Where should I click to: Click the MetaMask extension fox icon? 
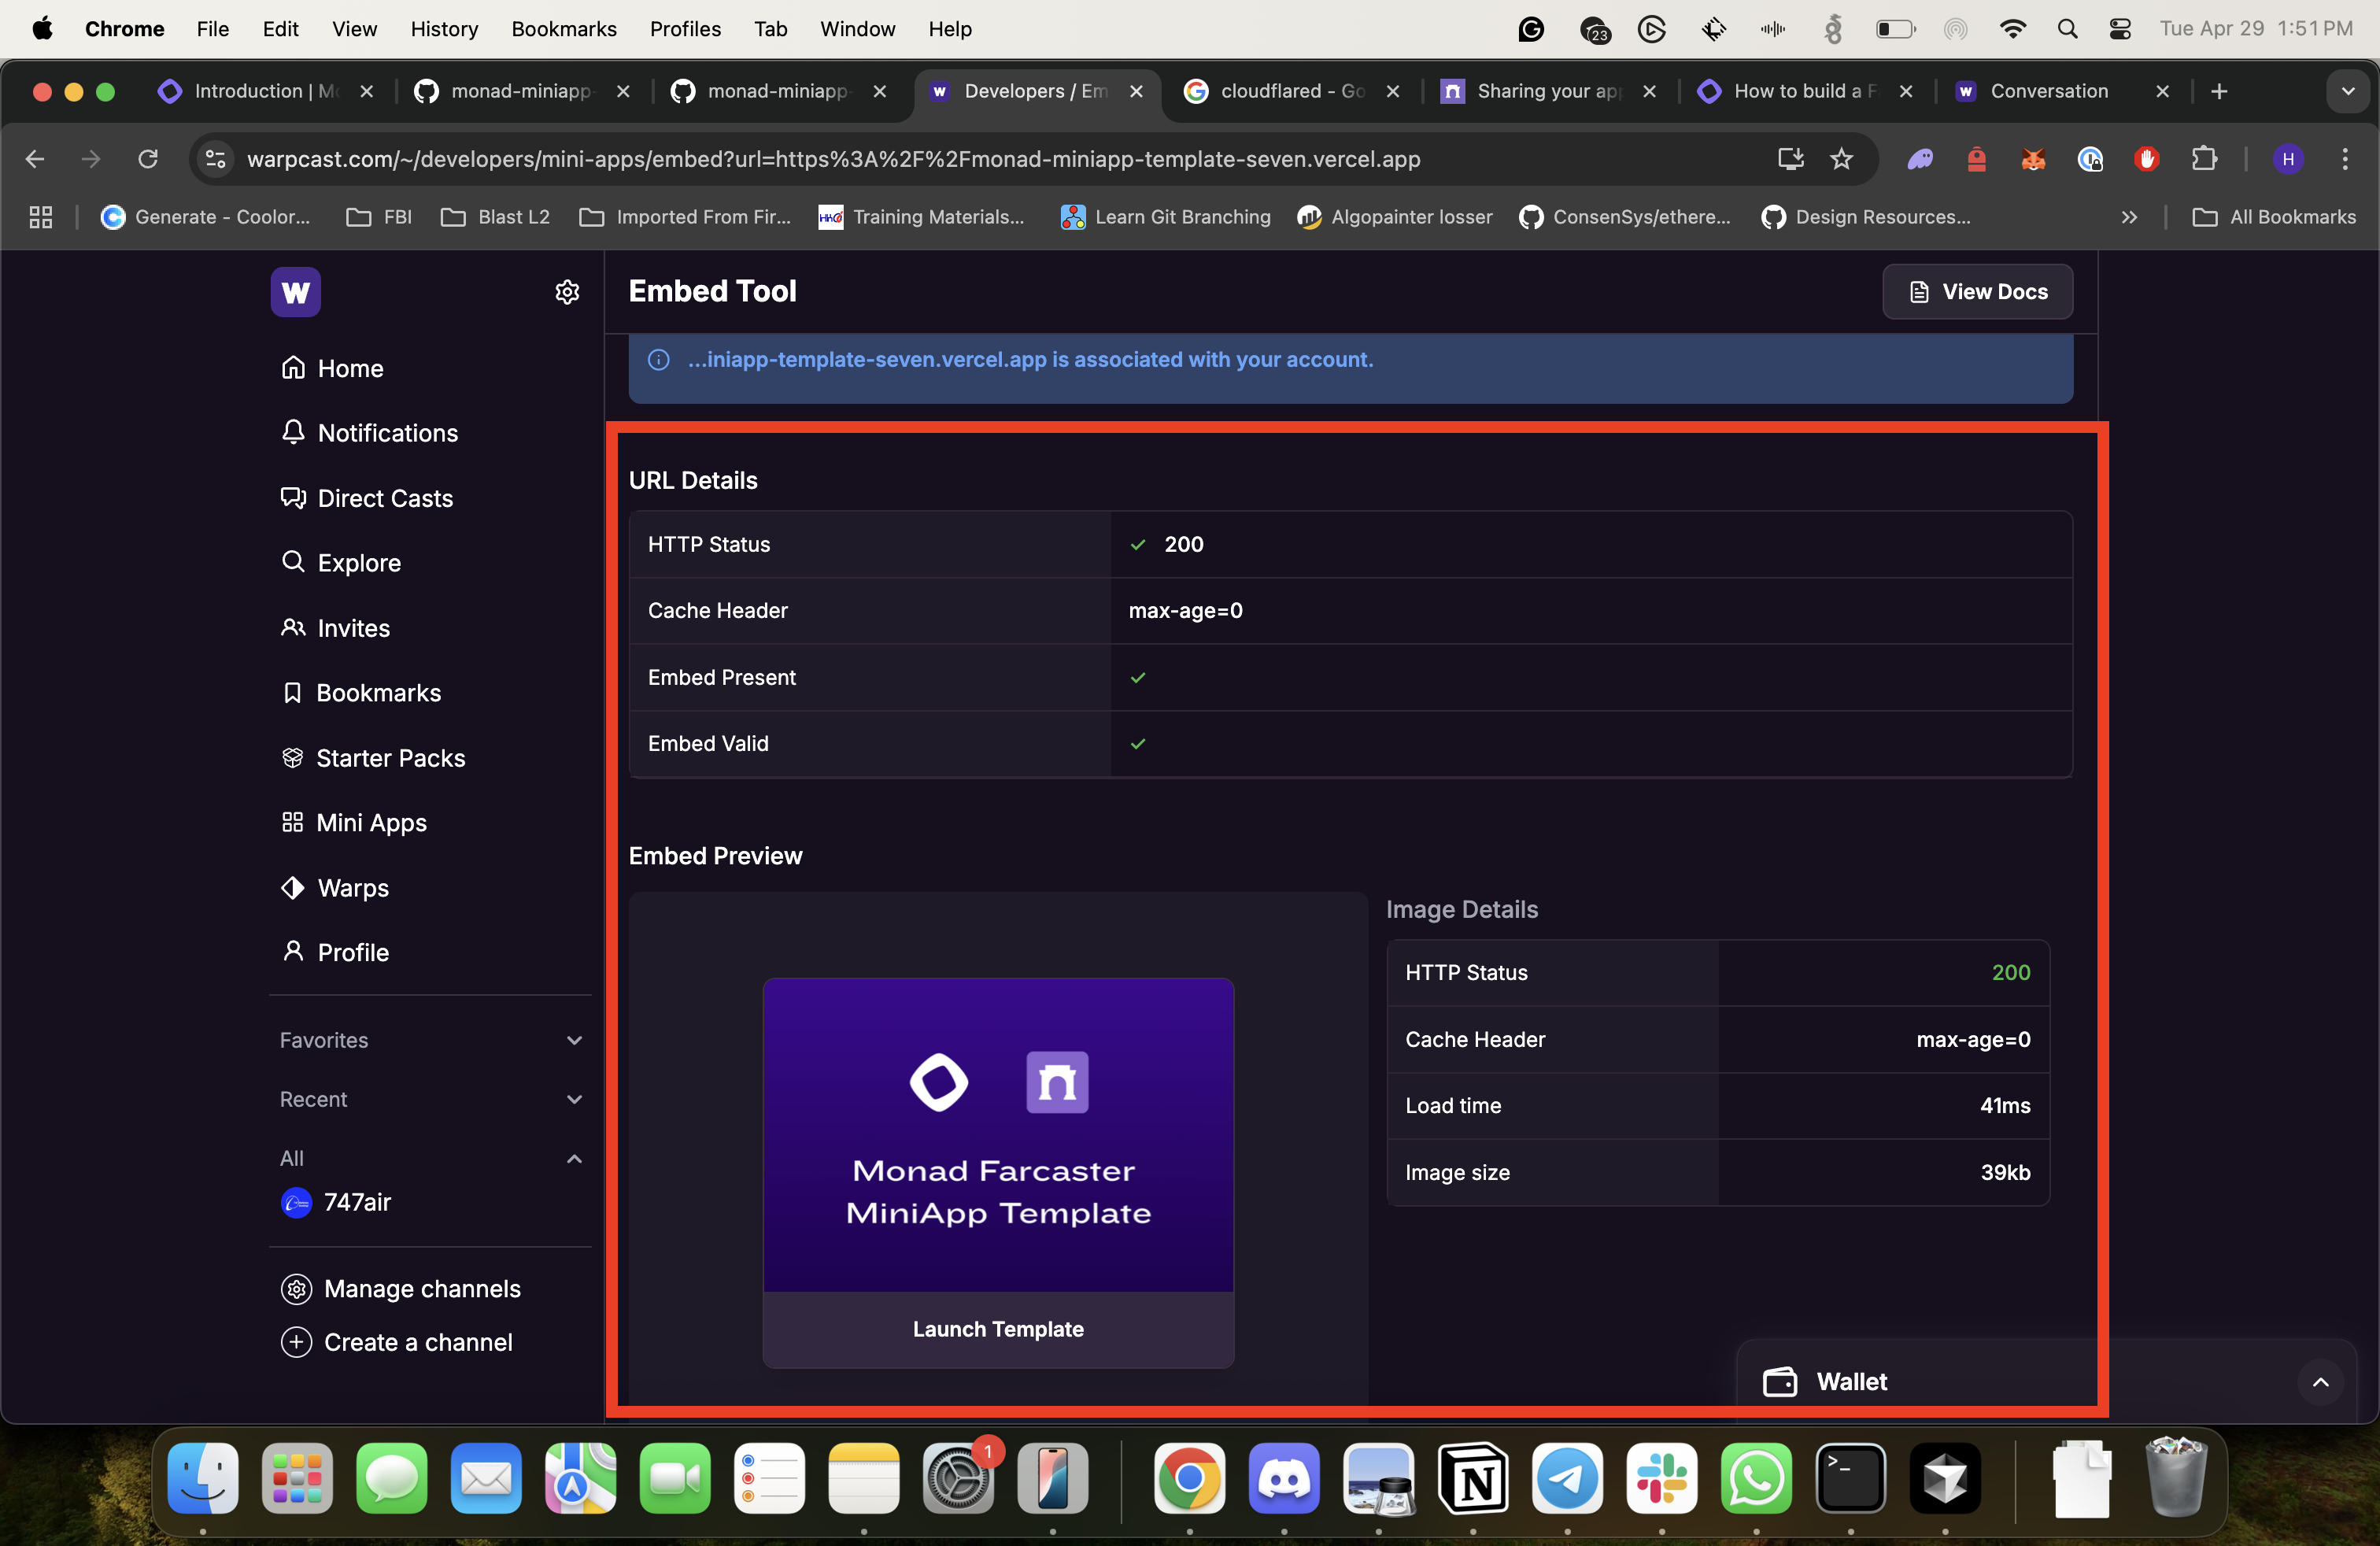pyautogui.click(x=2032, y=159)
